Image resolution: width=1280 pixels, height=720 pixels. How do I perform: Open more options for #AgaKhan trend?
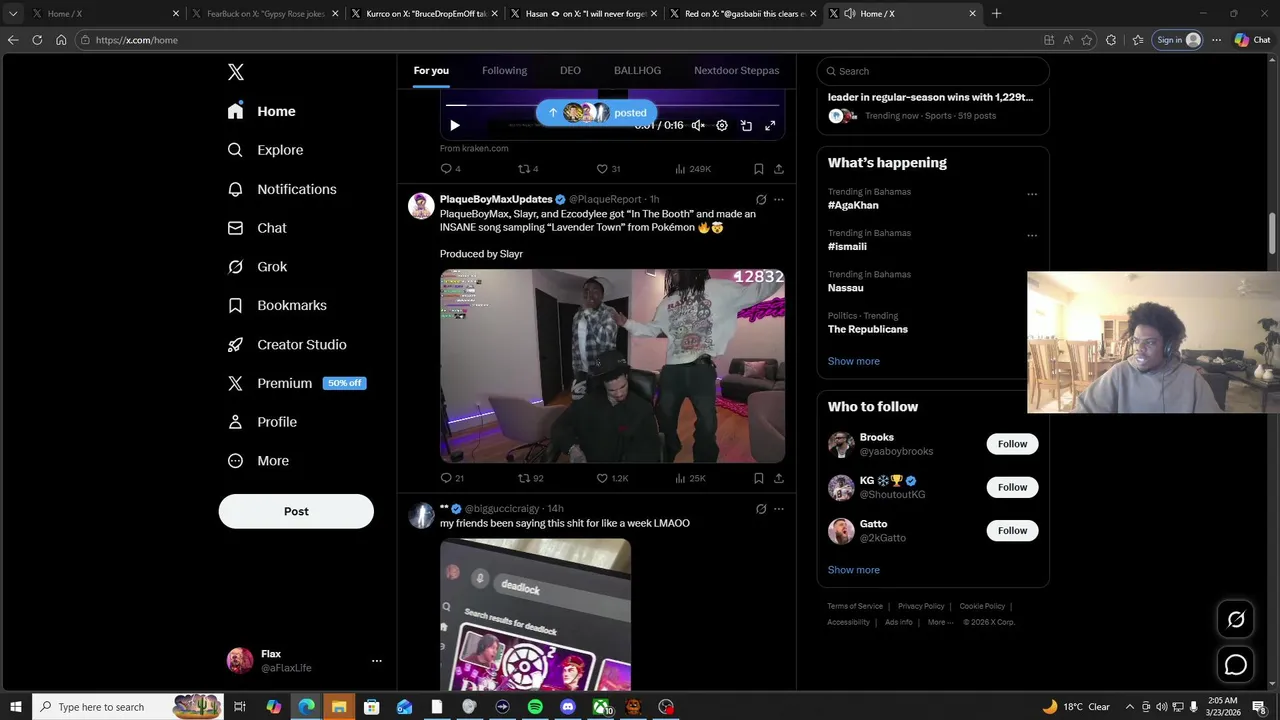coord(1032,194)
